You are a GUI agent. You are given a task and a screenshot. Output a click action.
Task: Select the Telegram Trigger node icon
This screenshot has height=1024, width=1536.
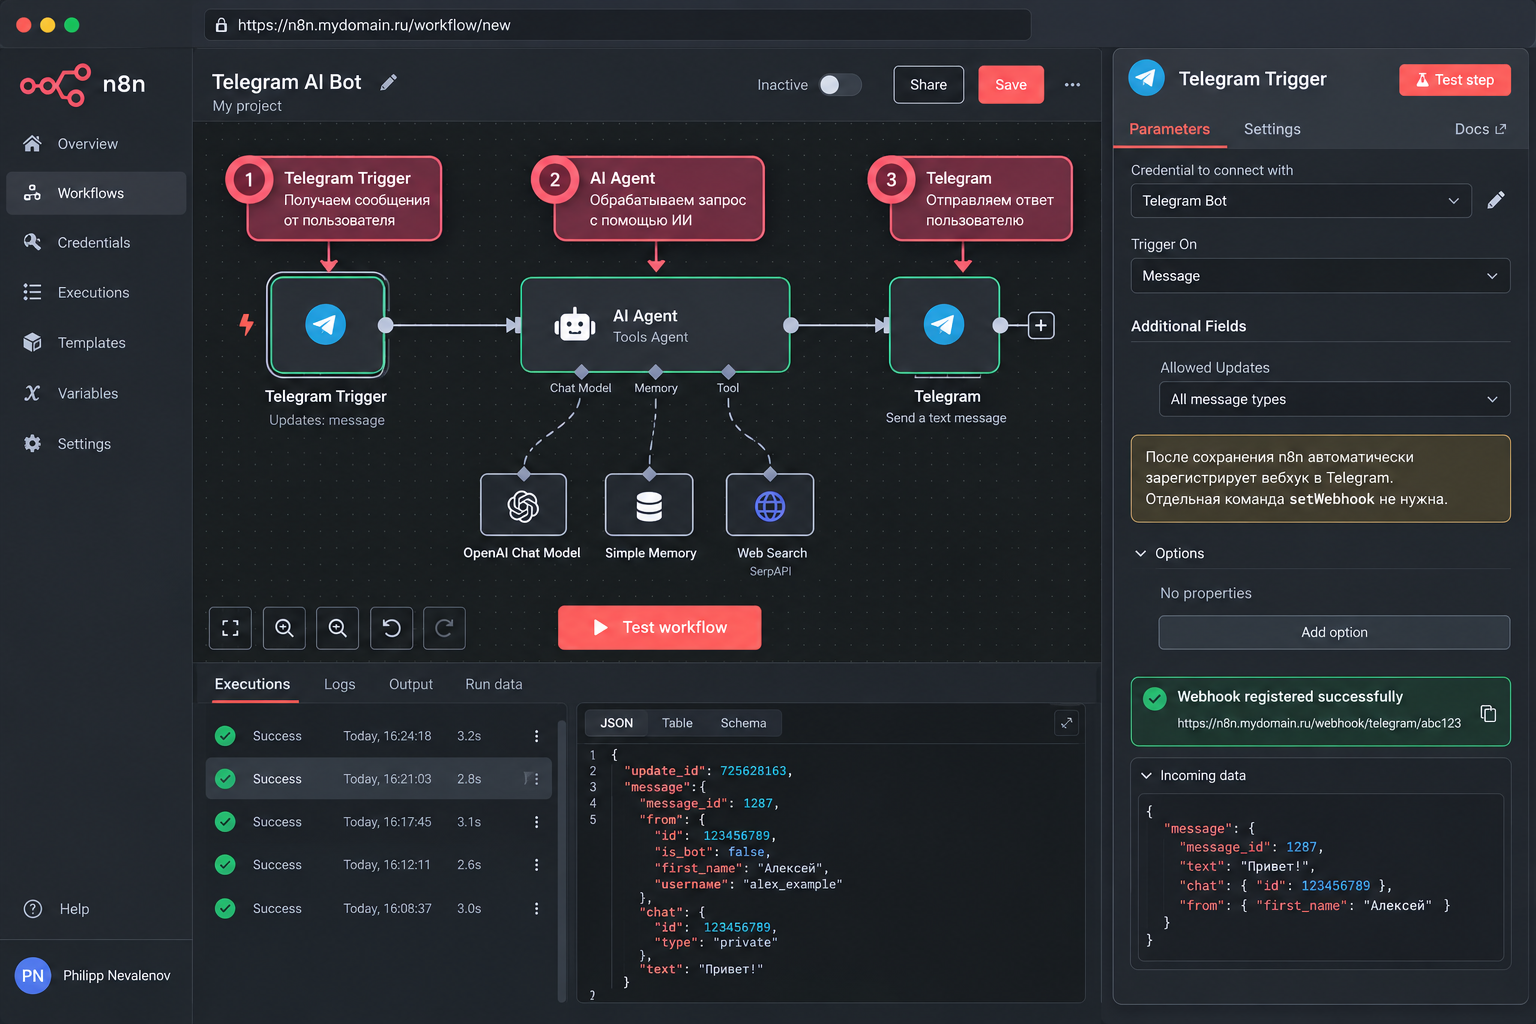326,325
